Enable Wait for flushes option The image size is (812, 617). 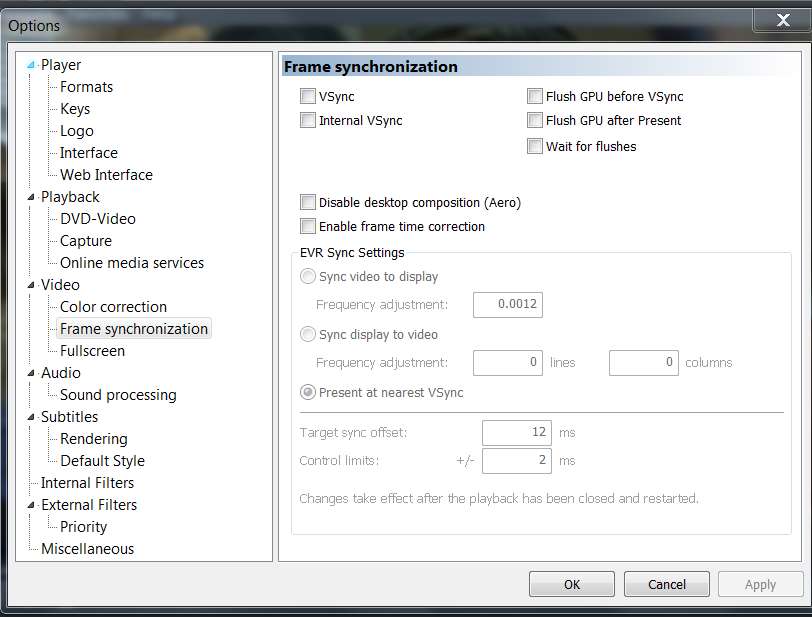[x=534, y=146]
